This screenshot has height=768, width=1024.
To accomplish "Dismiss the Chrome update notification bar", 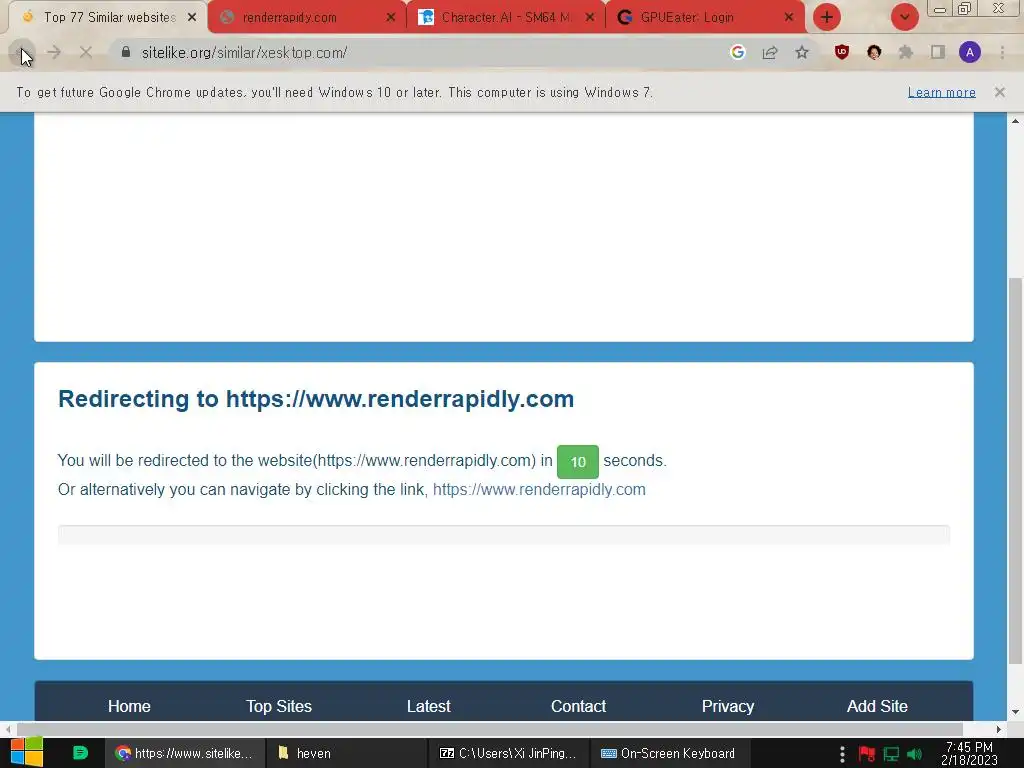I will (1000, 92).
